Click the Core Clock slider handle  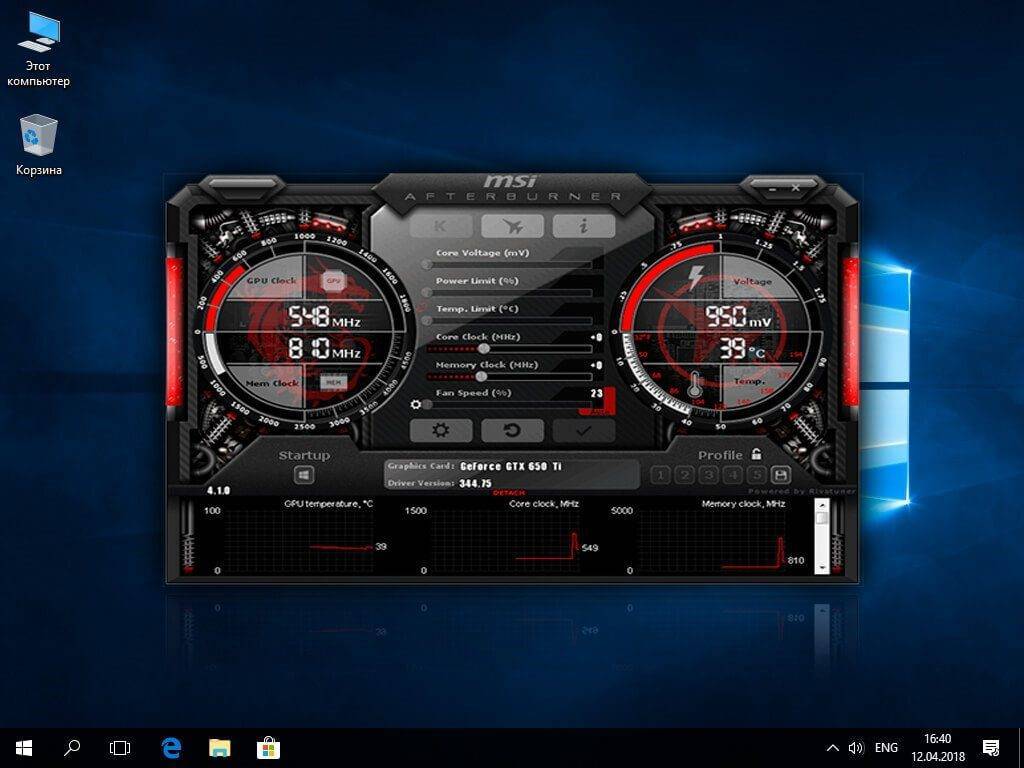[x=484, y=349]
